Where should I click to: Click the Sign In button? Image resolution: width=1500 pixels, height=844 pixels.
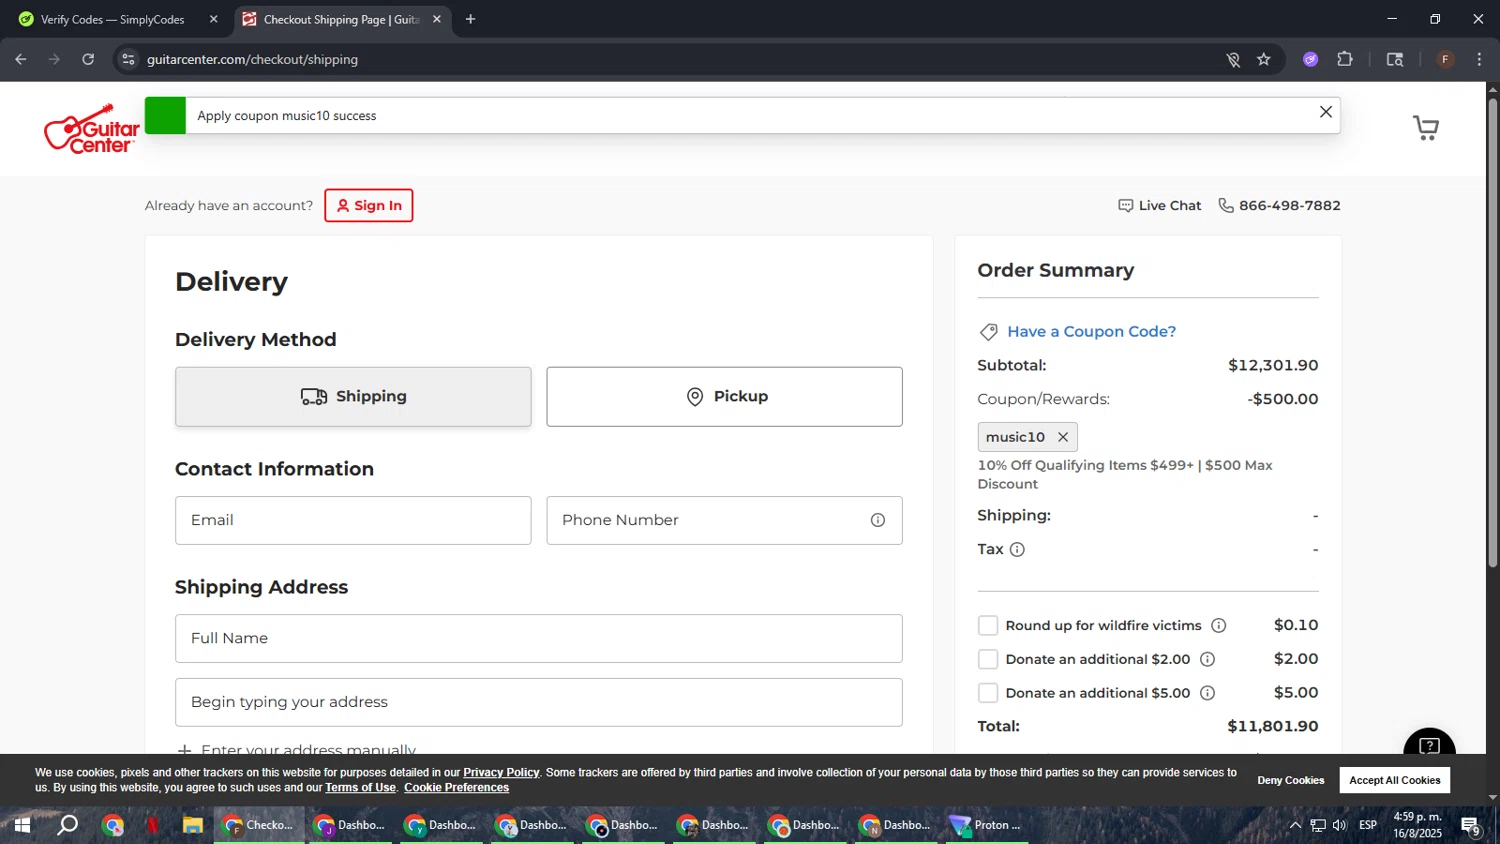click(368, 206)
